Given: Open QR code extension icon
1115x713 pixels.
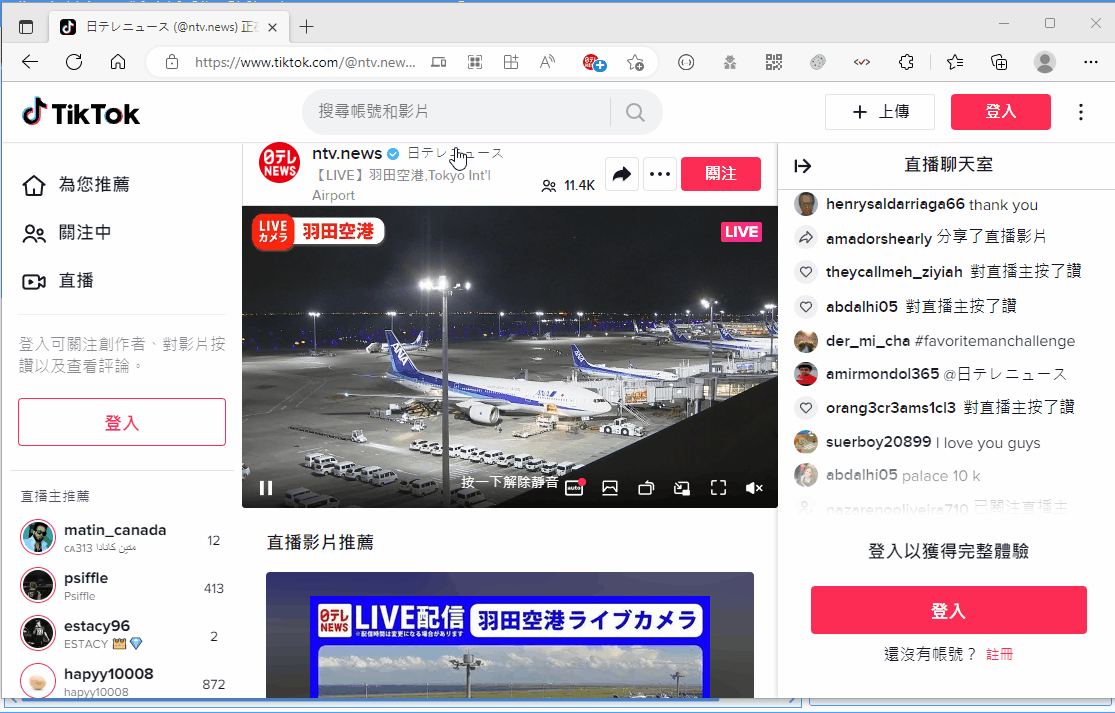Looking at the screenshot, I should click(774, 63).
